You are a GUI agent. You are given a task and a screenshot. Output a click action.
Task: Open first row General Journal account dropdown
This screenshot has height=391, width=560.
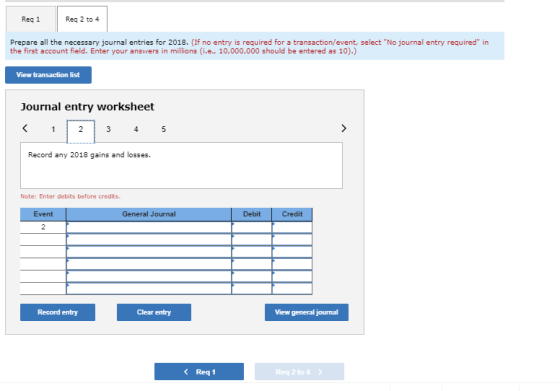tap(149, 227)
